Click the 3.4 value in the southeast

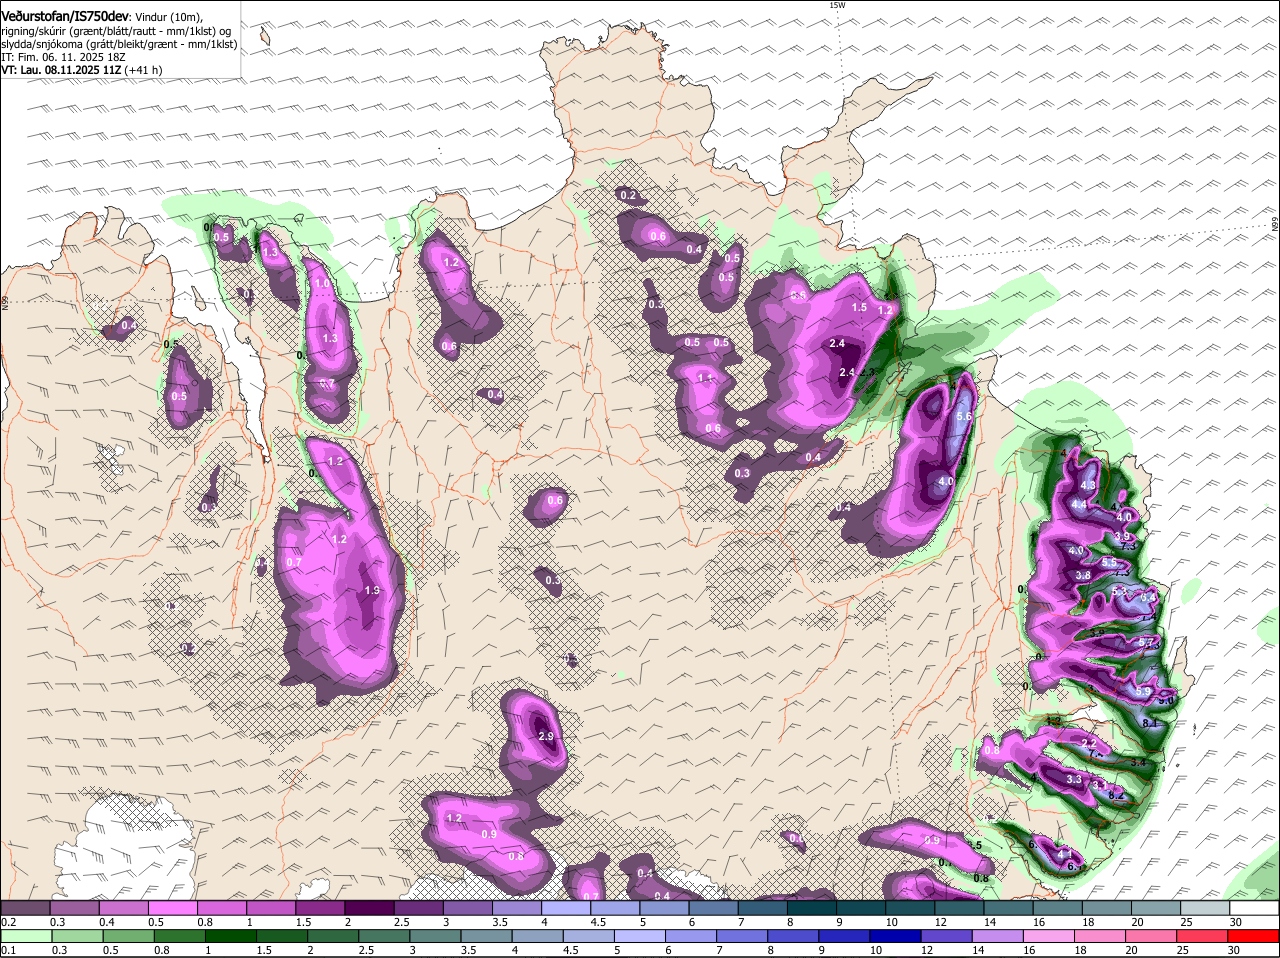click(1138, 762)
